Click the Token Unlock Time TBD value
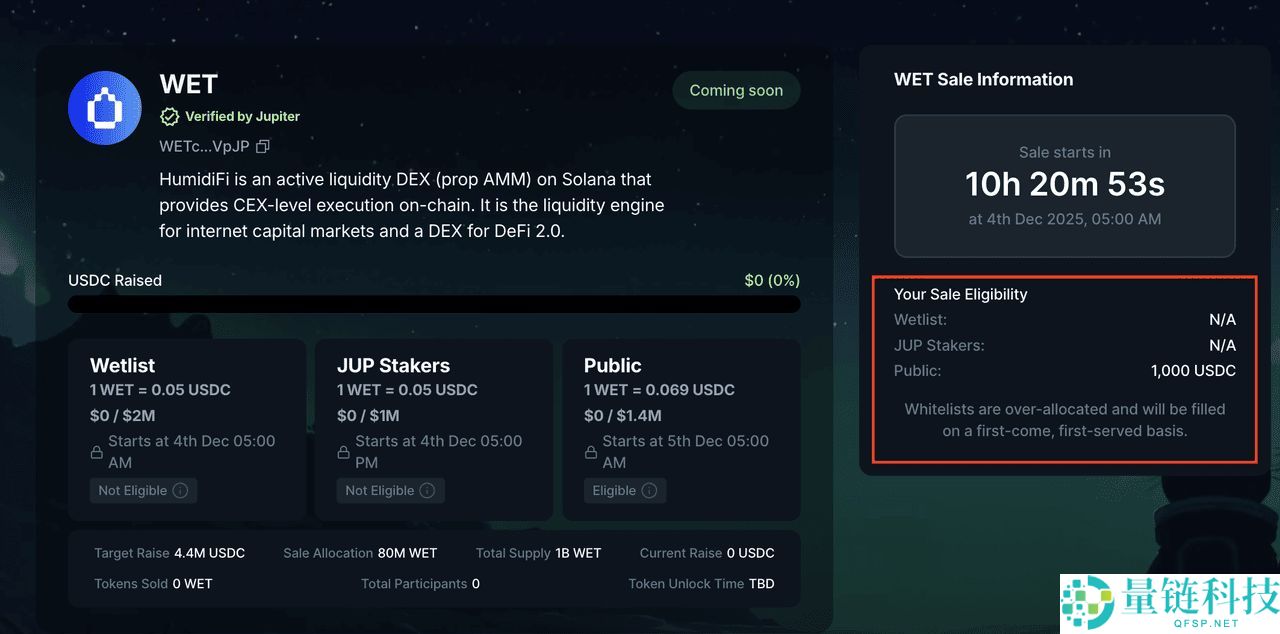Viewport: 1280px width, 634px height. 761,584
